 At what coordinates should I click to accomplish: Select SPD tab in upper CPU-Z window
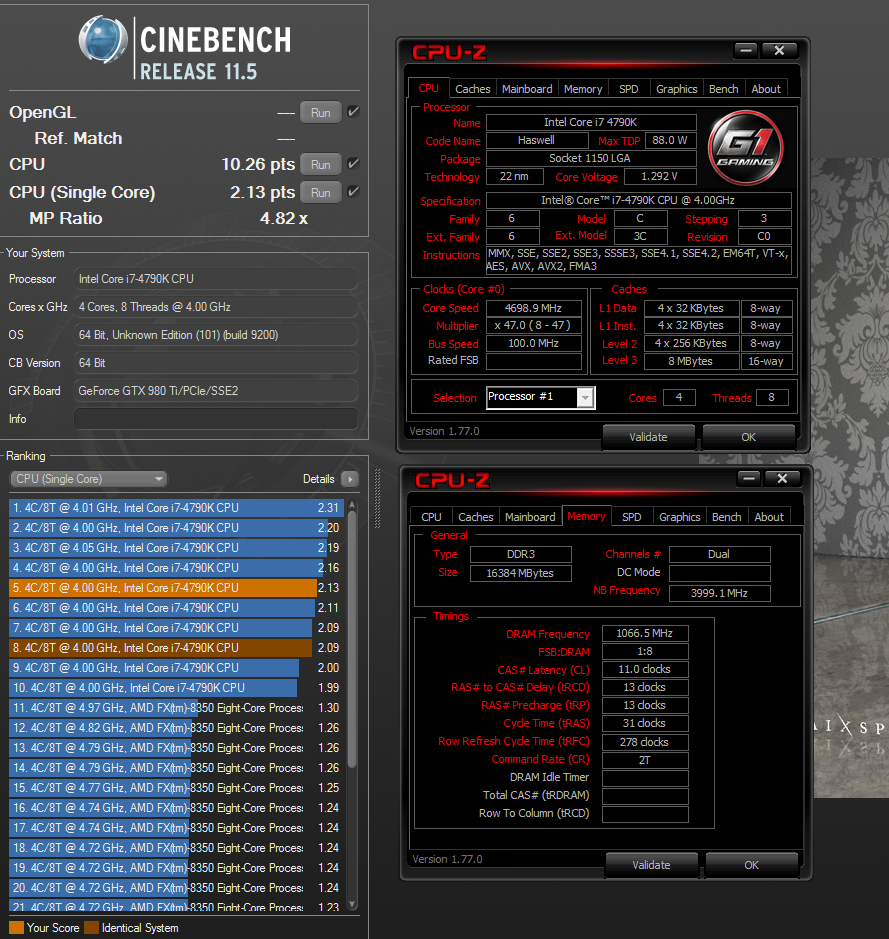[629, 89]
